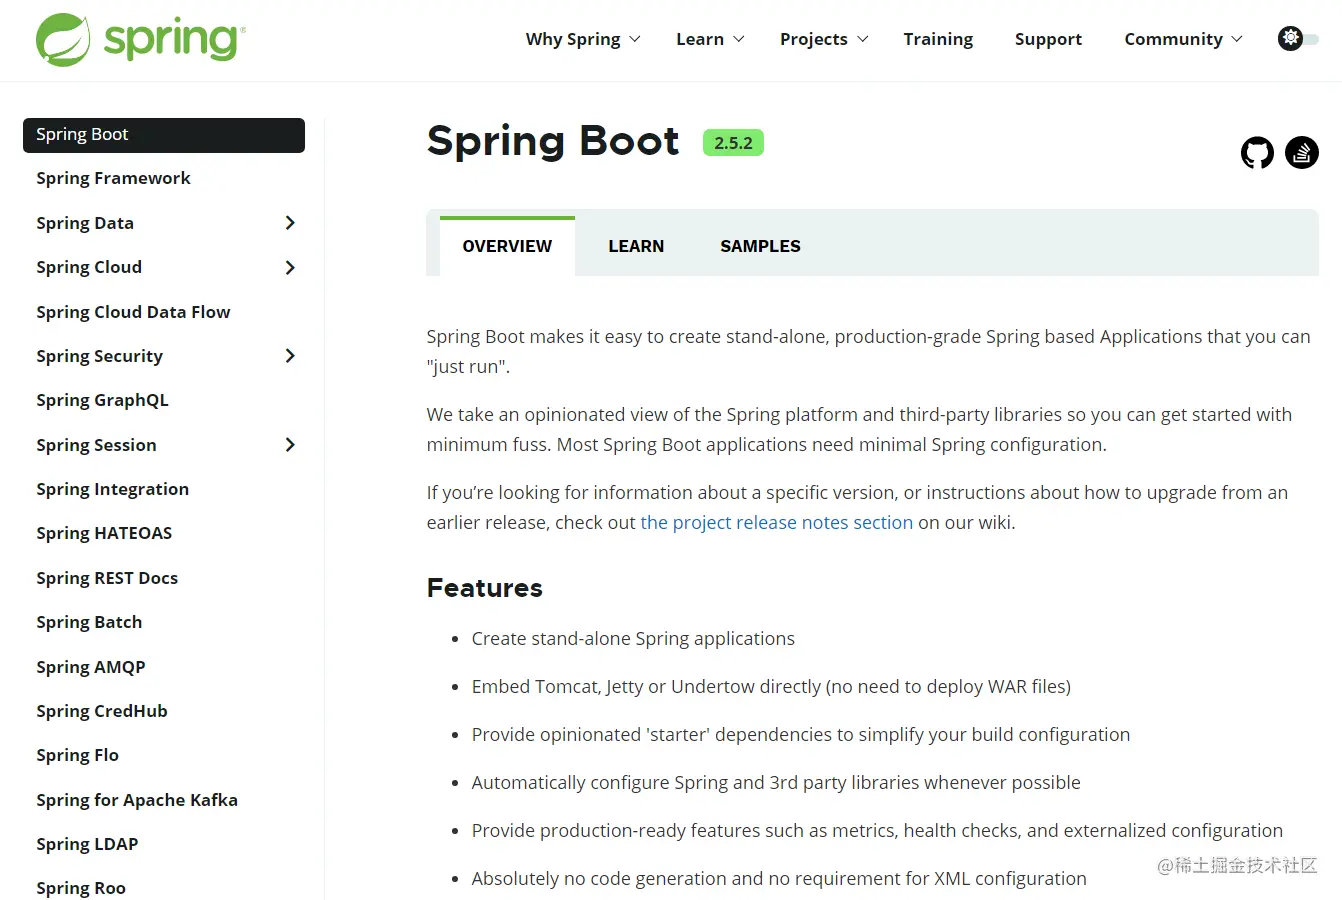Open the Spring Framework project link
The image size is (1342, 900).
(113, 178)
